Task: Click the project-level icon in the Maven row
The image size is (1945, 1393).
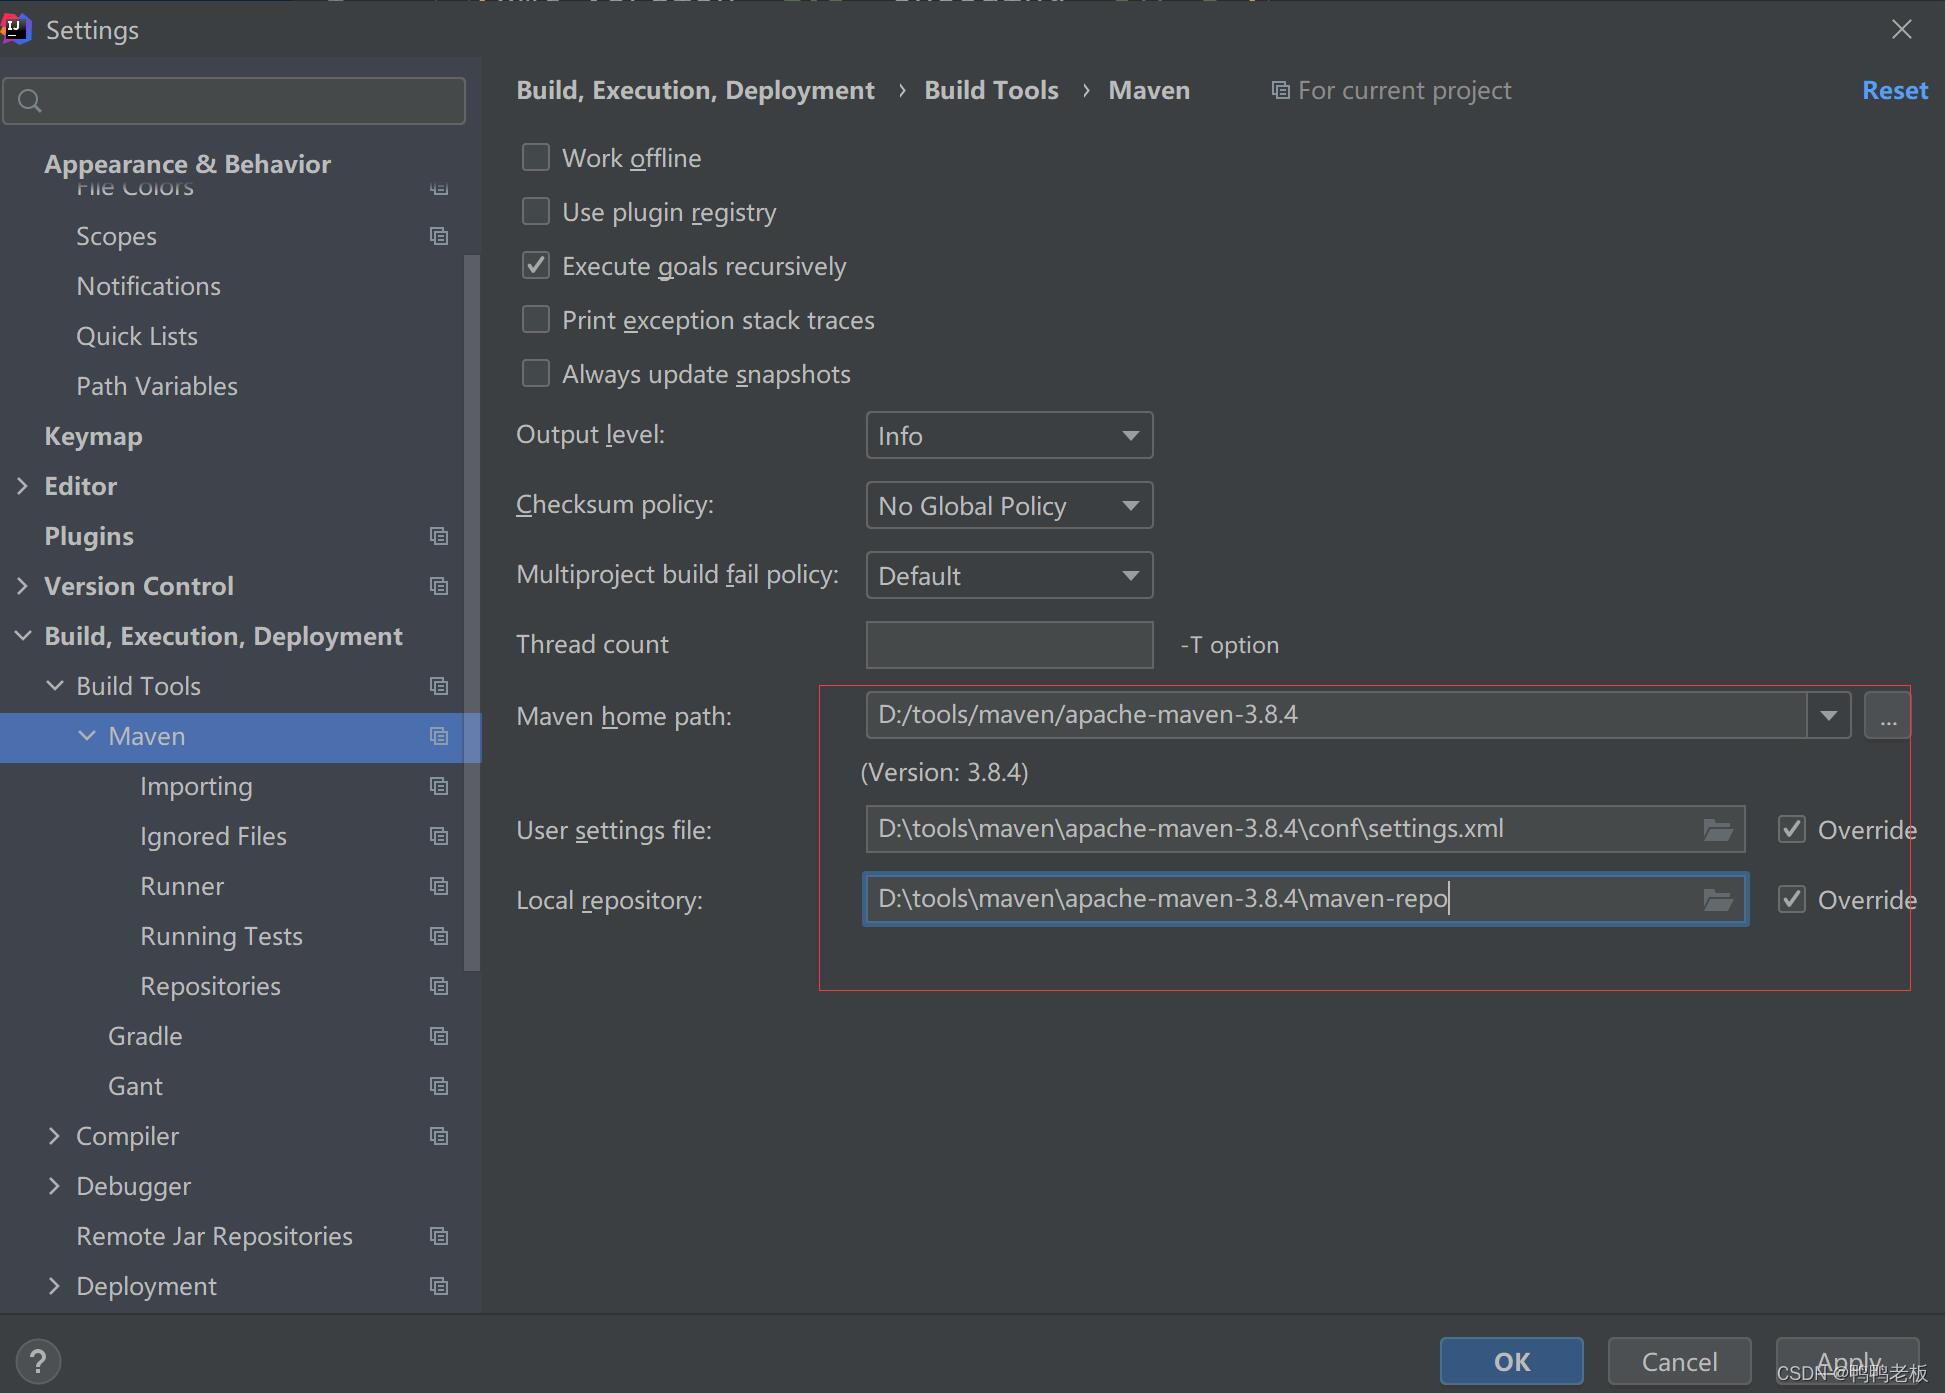Action: (x=439, y=736)
